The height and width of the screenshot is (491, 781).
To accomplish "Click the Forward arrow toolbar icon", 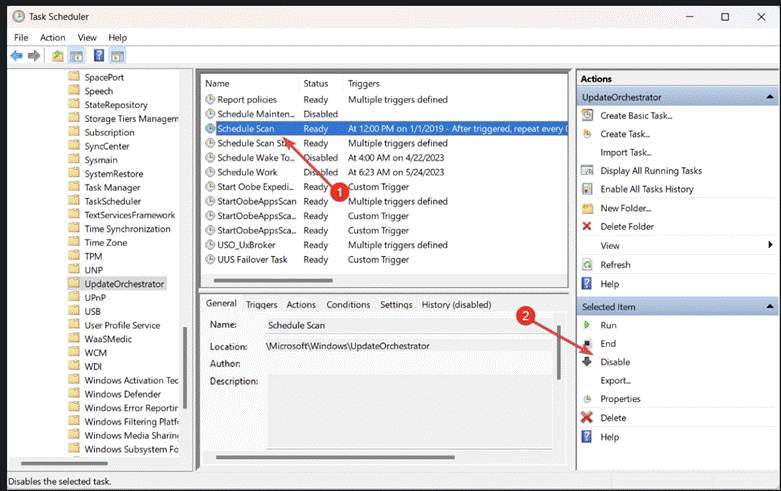I will point(34,56).
